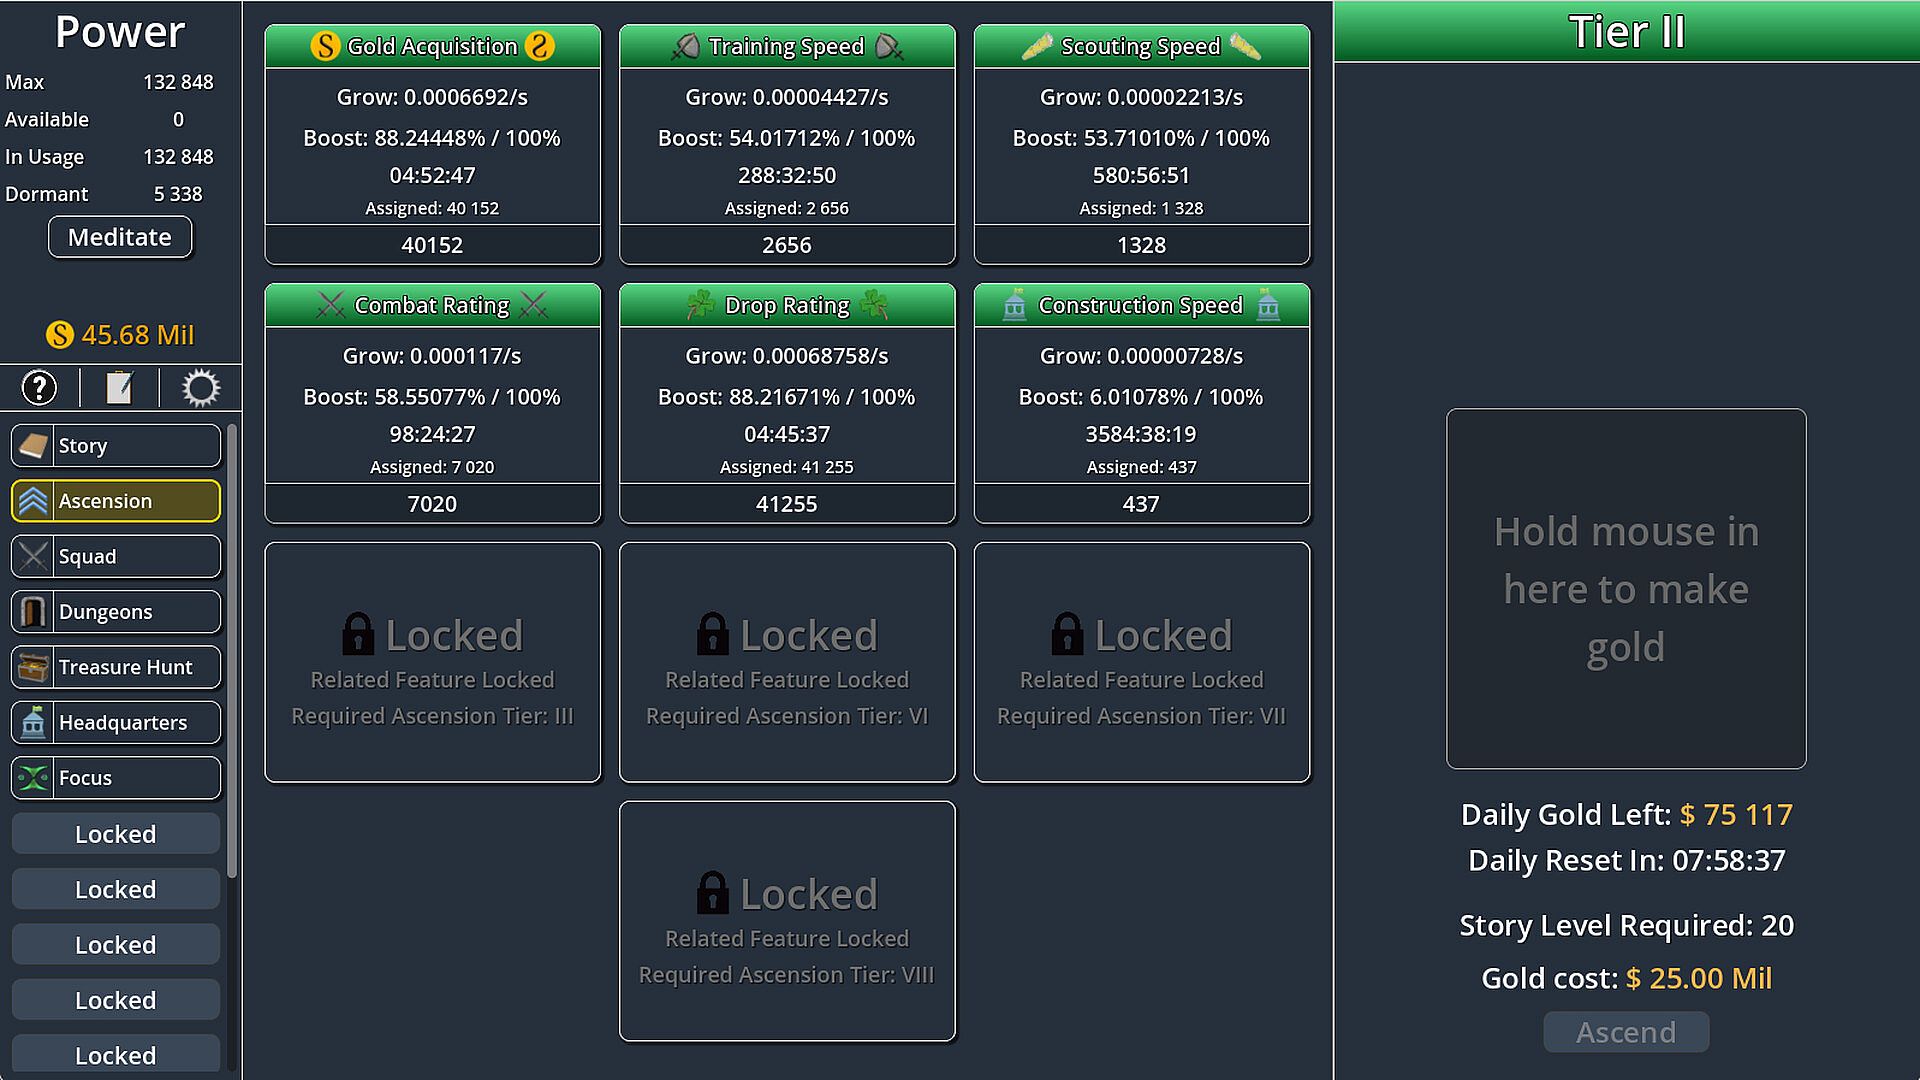Click the green Focus icon
1920x1080 pixels.
pos(33,778)
